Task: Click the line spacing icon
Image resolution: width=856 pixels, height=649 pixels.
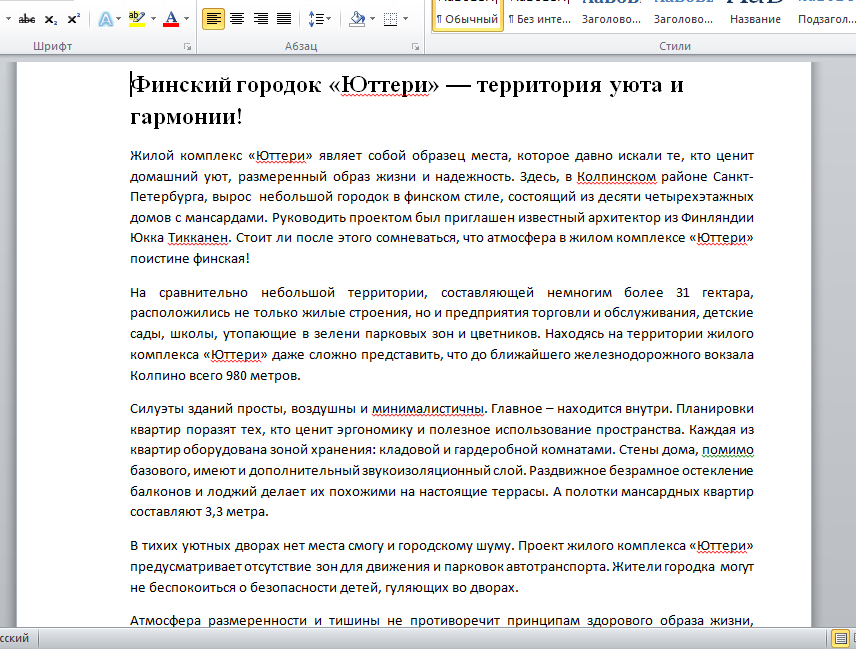Action: tap(316, 19)
